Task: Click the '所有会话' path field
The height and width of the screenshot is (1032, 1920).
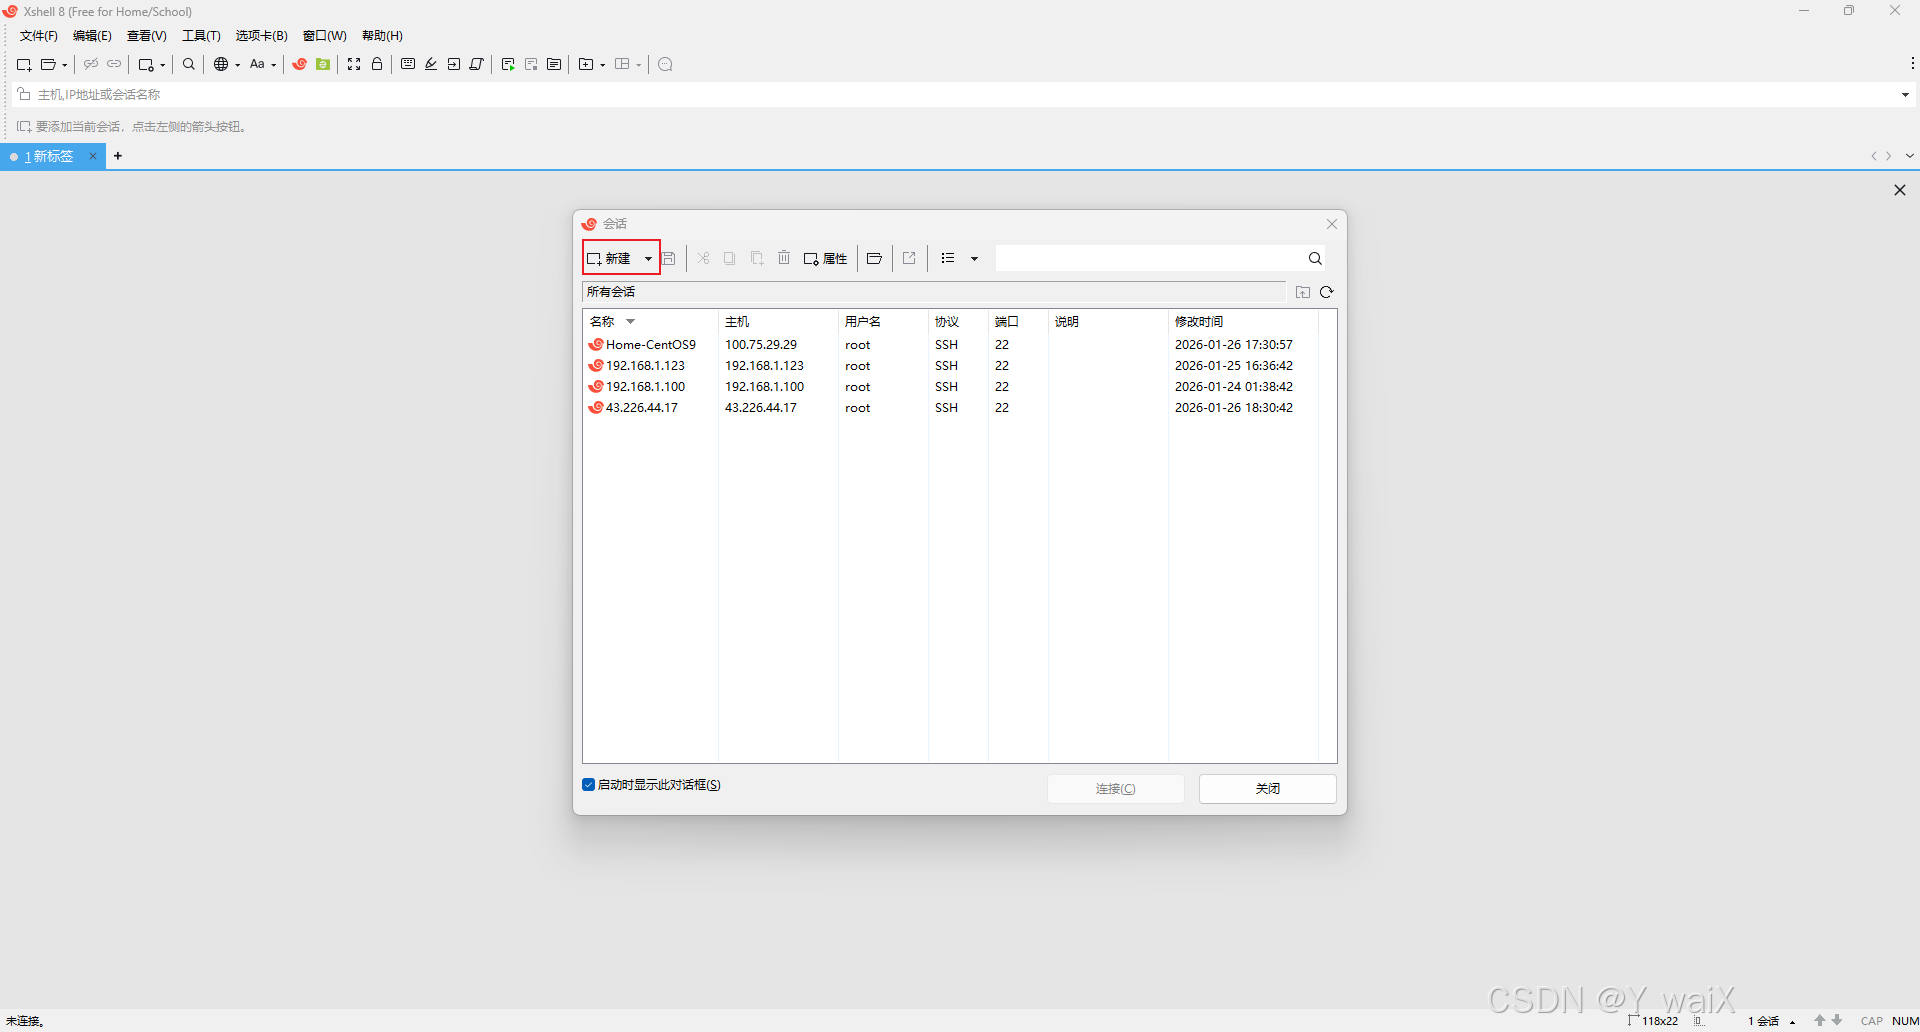Action: pyautogui.click(x=934, y=292)
